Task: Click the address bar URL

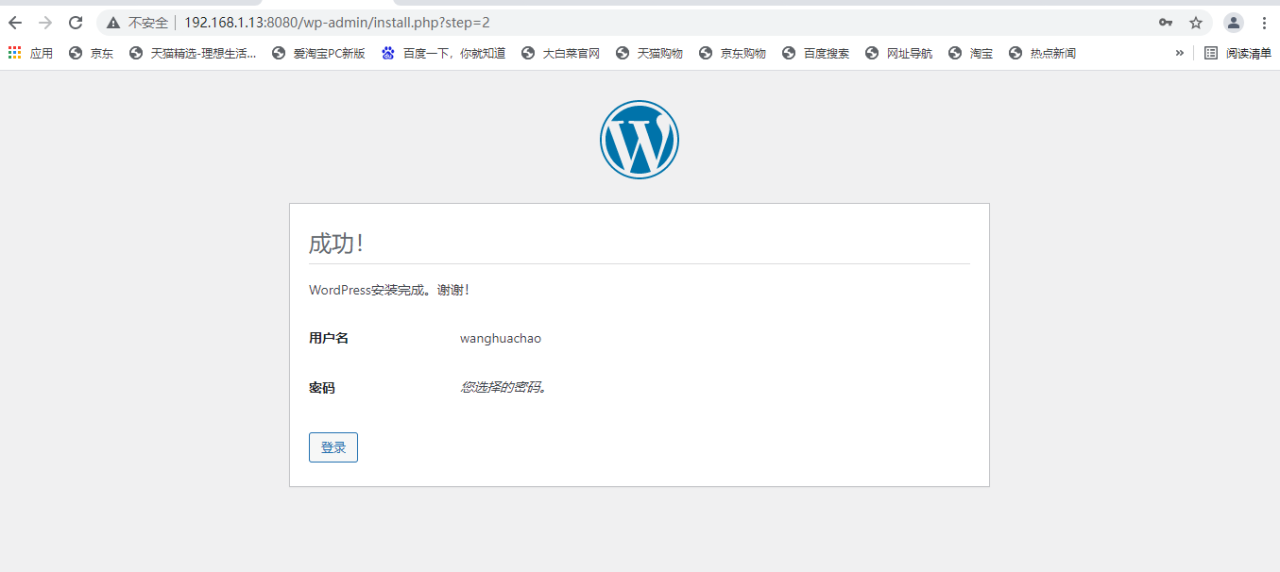Action: pyautogui.click(x=337, y=22)
